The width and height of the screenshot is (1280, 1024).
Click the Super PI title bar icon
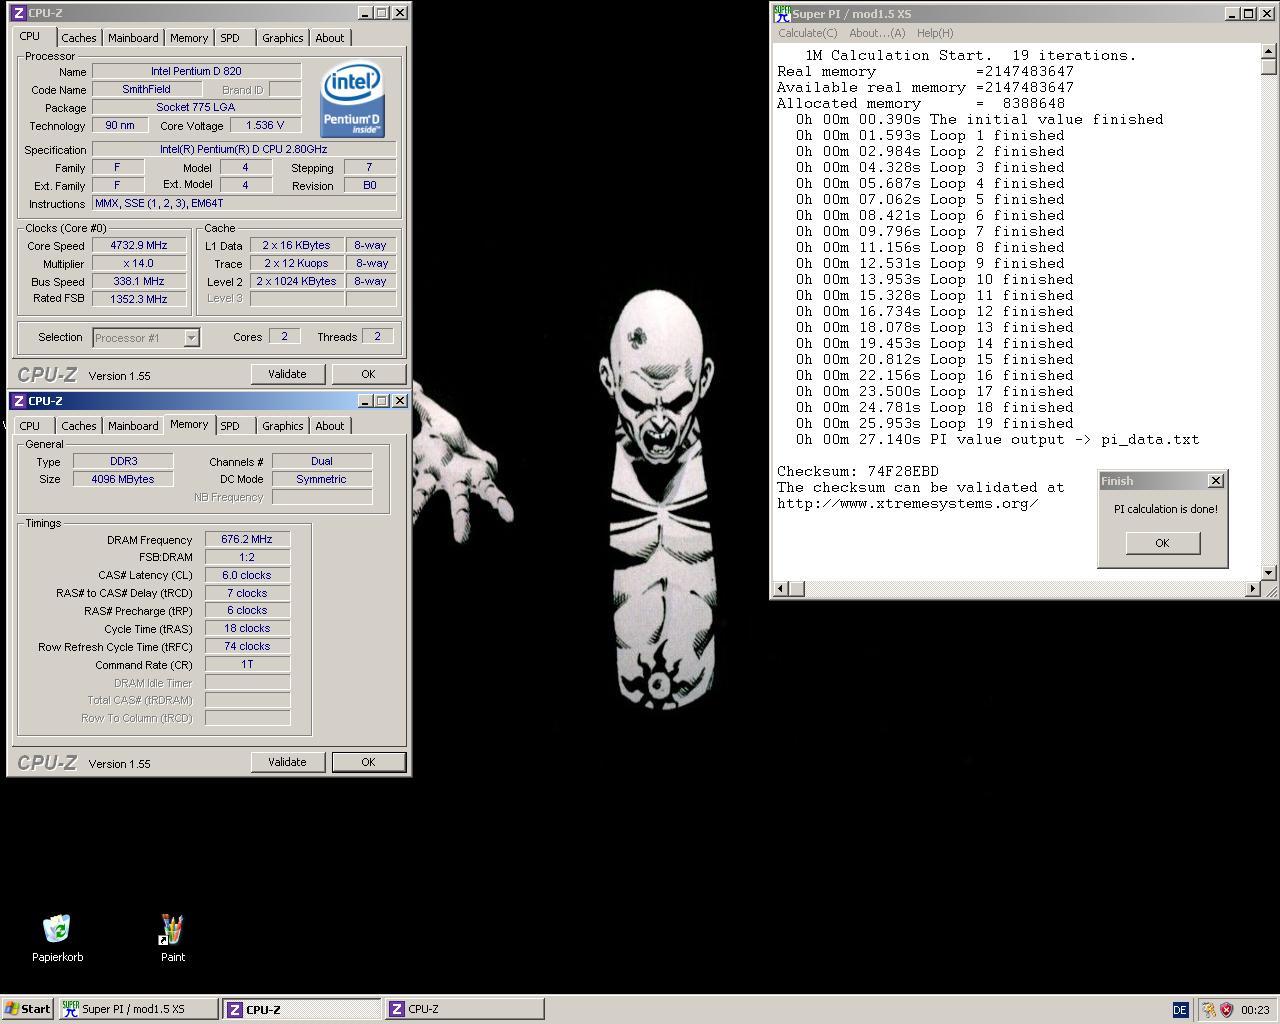[x=783, y=13]
